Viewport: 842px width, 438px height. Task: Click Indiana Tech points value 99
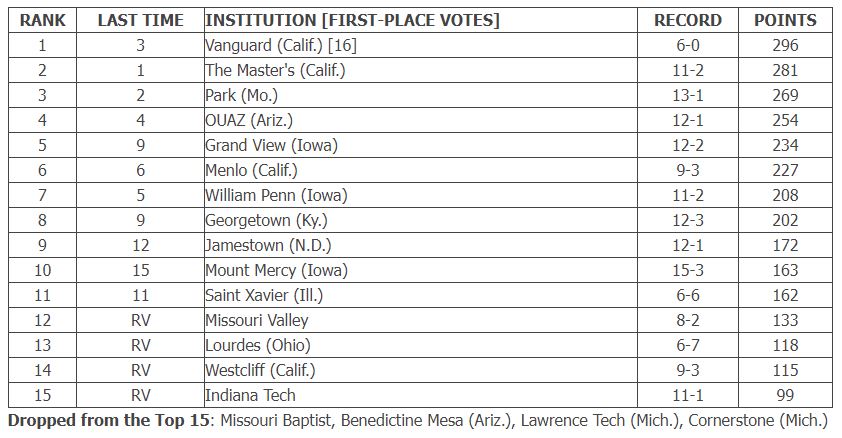785,395
